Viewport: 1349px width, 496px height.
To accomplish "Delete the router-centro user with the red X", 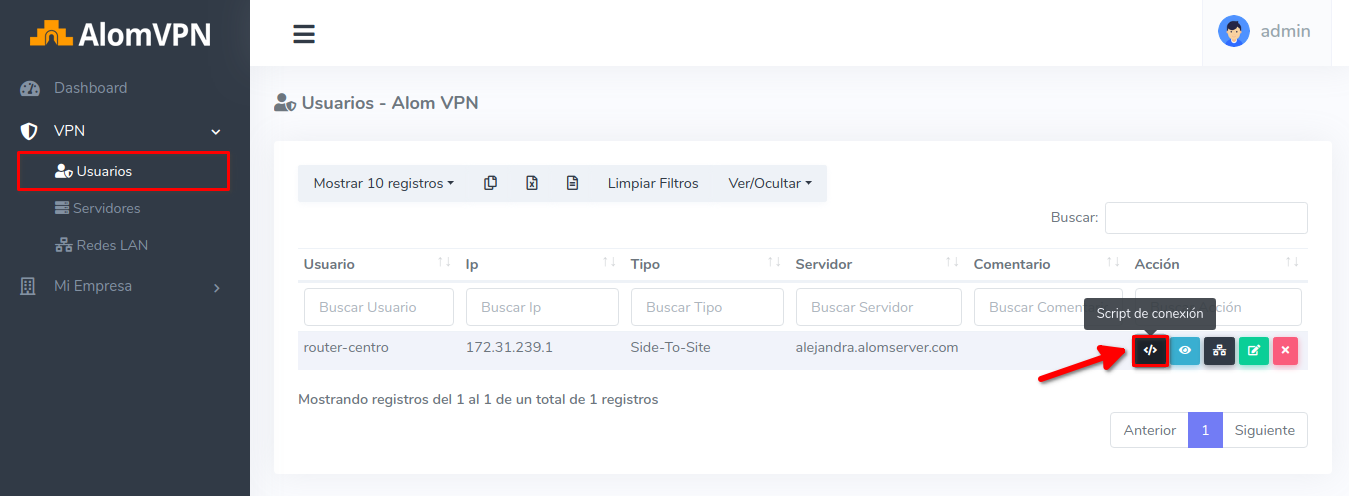I will 1285,351.
